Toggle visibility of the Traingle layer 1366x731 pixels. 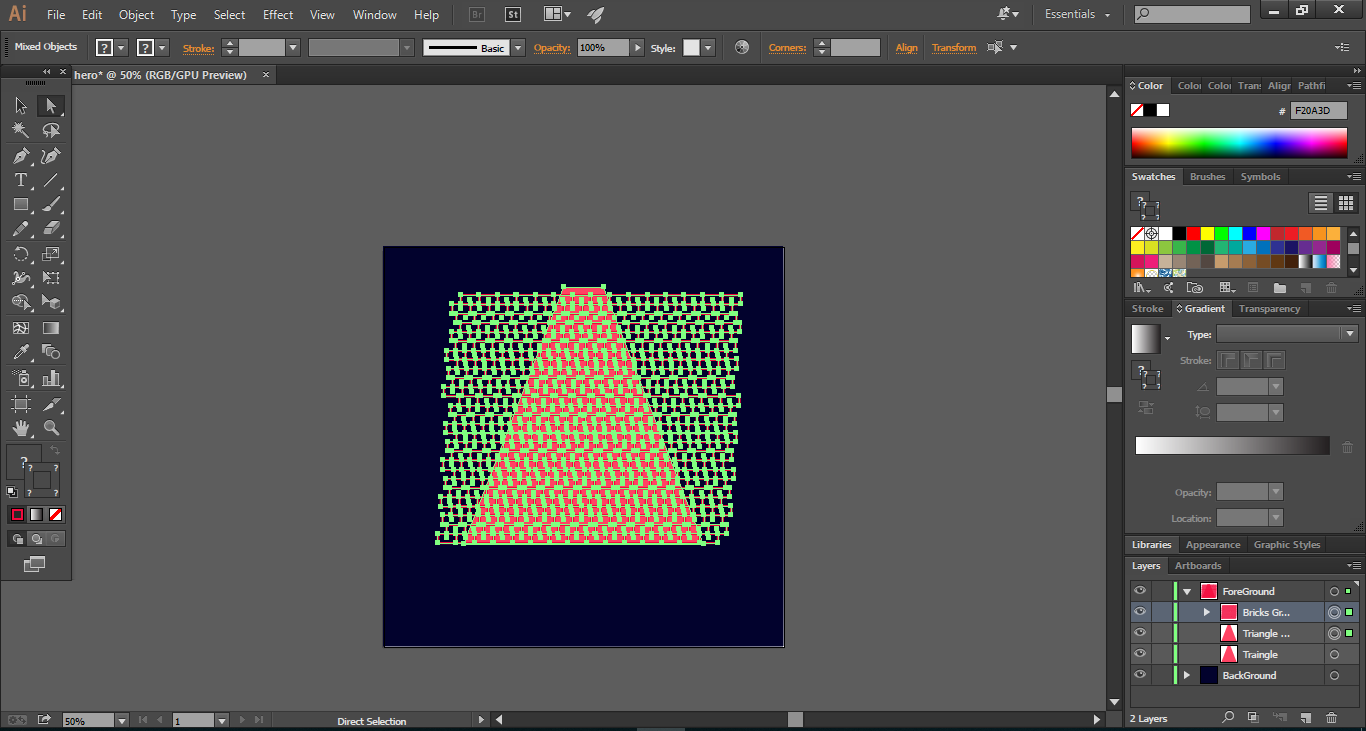[x=1139, y=653]
